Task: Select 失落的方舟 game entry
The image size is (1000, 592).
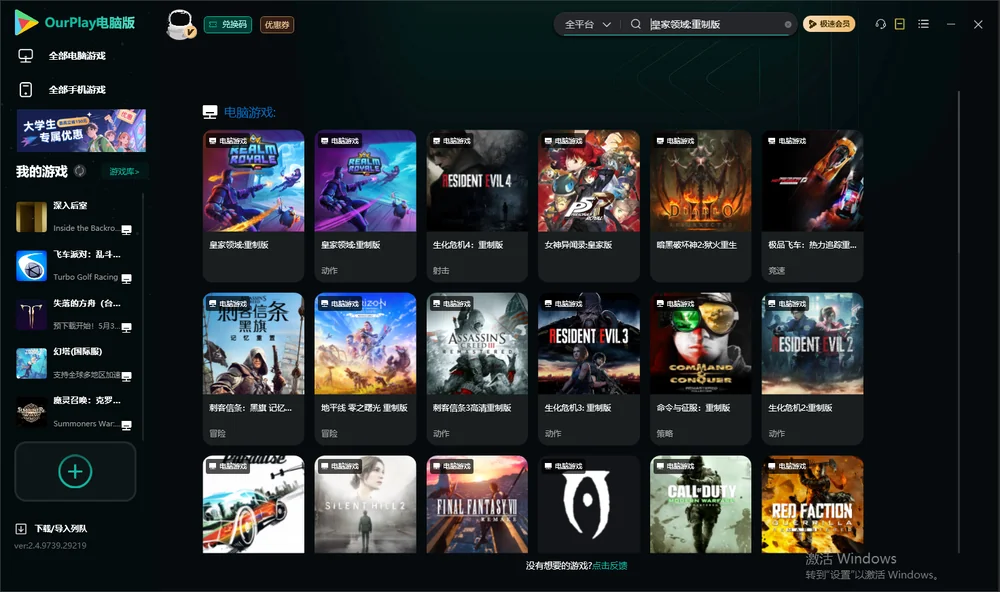Action: pyautogui.click(x=75, y=314)
